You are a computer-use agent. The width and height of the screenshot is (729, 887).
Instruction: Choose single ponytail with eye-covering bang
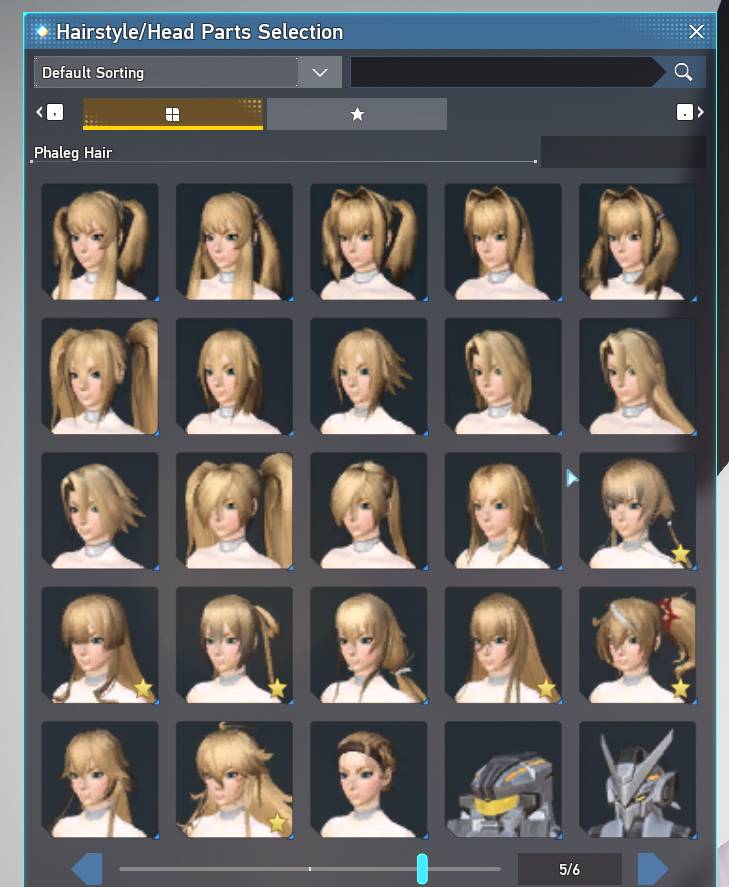[369, 510]
